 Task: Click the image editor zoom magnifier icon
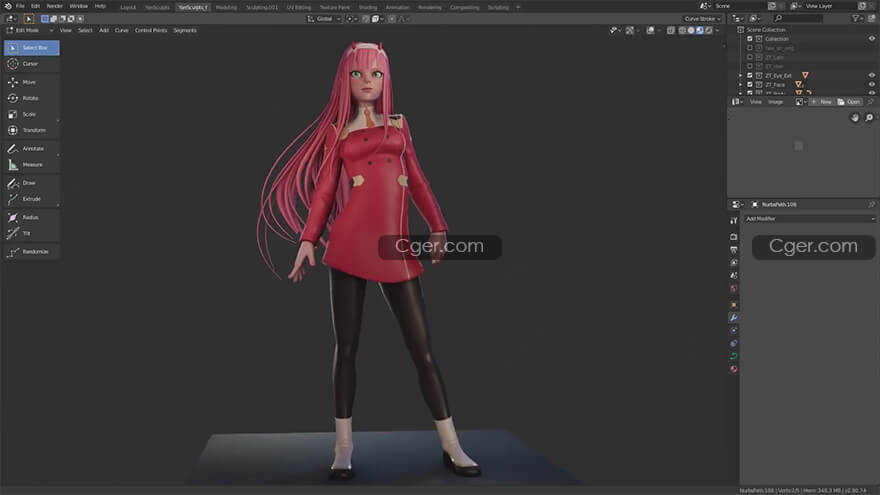click(869, 118)
